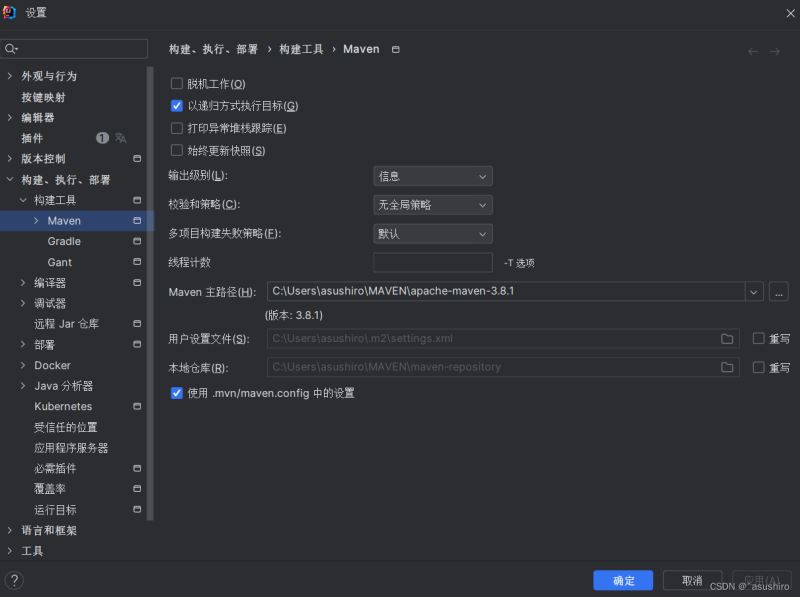Enable 打印异常堆栈跟踪 checkbox
Screen dimensions: 800x597
point(177,128)
